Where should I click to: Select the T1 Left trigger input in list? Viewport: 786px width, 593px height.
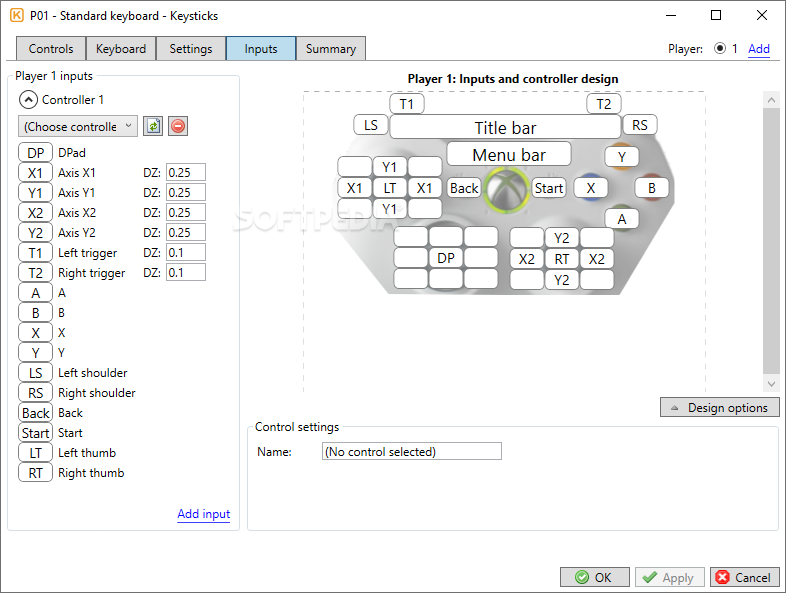click(36, 253)
